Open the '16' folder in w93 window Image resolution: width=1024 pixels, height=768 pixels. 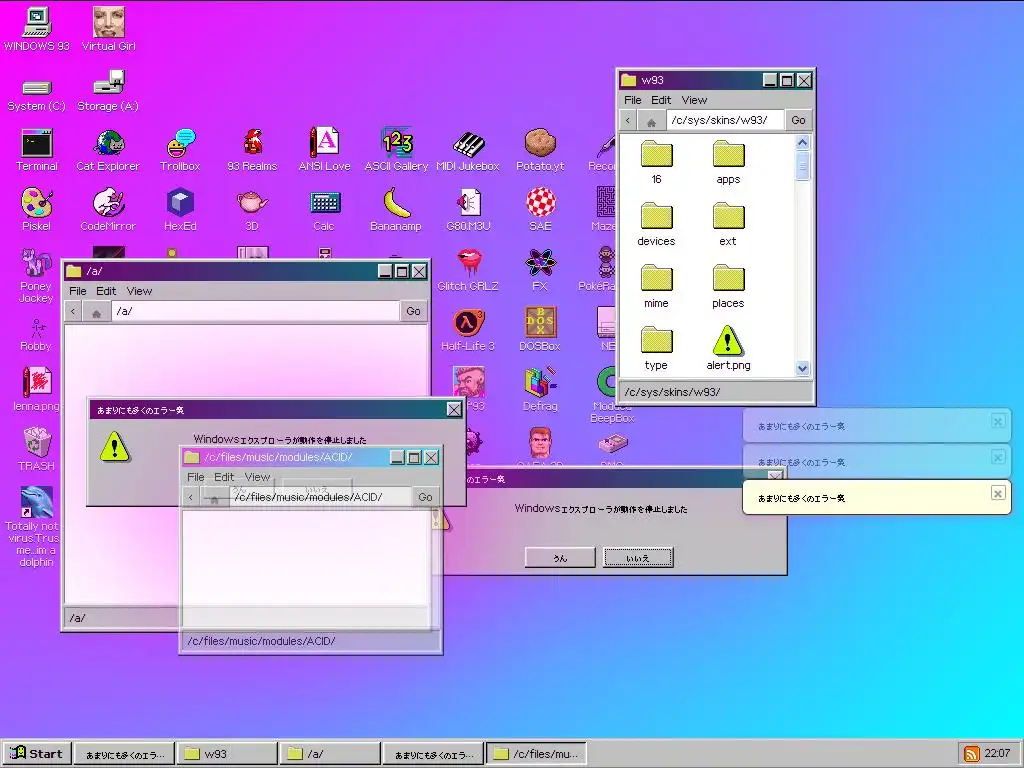(x=656, y=163)
